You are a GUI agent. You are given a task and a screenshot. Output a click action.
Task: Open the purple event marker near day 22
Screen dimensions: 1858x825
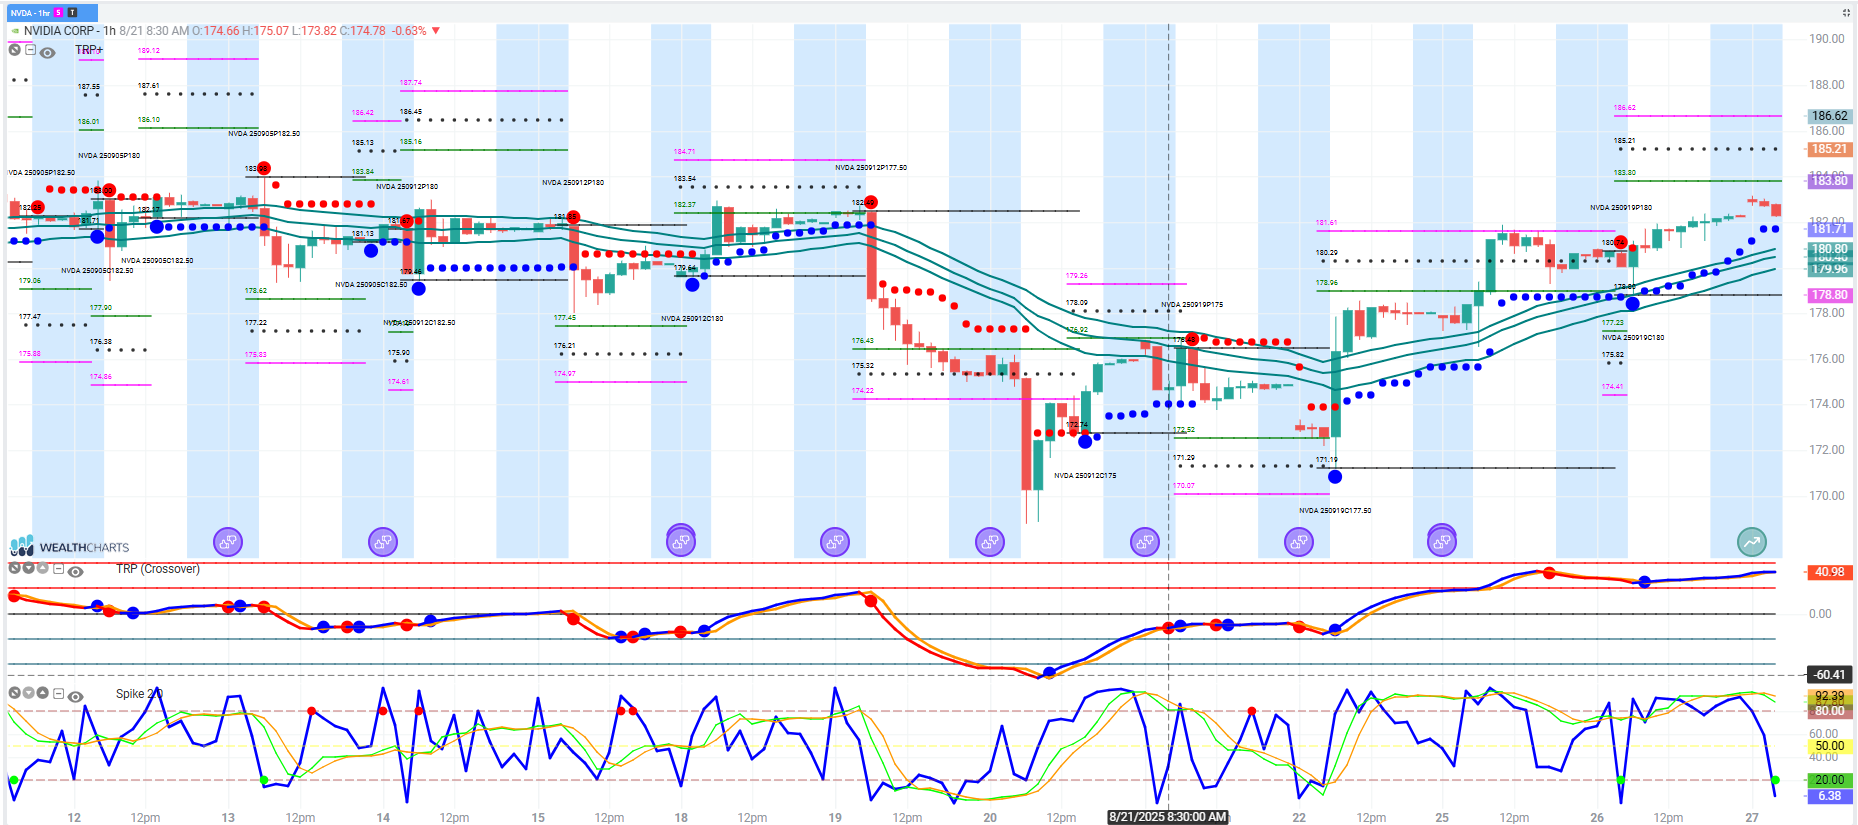point(1299,542)
